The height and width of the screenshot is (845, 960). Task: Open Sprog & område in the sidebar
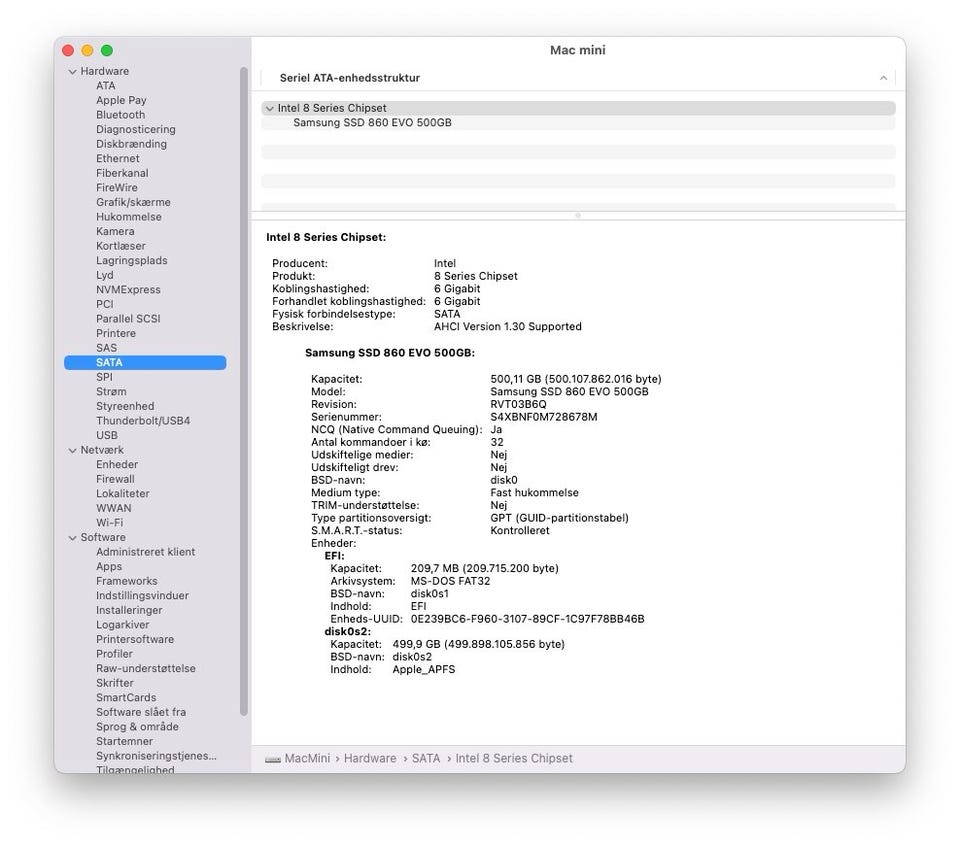click(137, 727)
